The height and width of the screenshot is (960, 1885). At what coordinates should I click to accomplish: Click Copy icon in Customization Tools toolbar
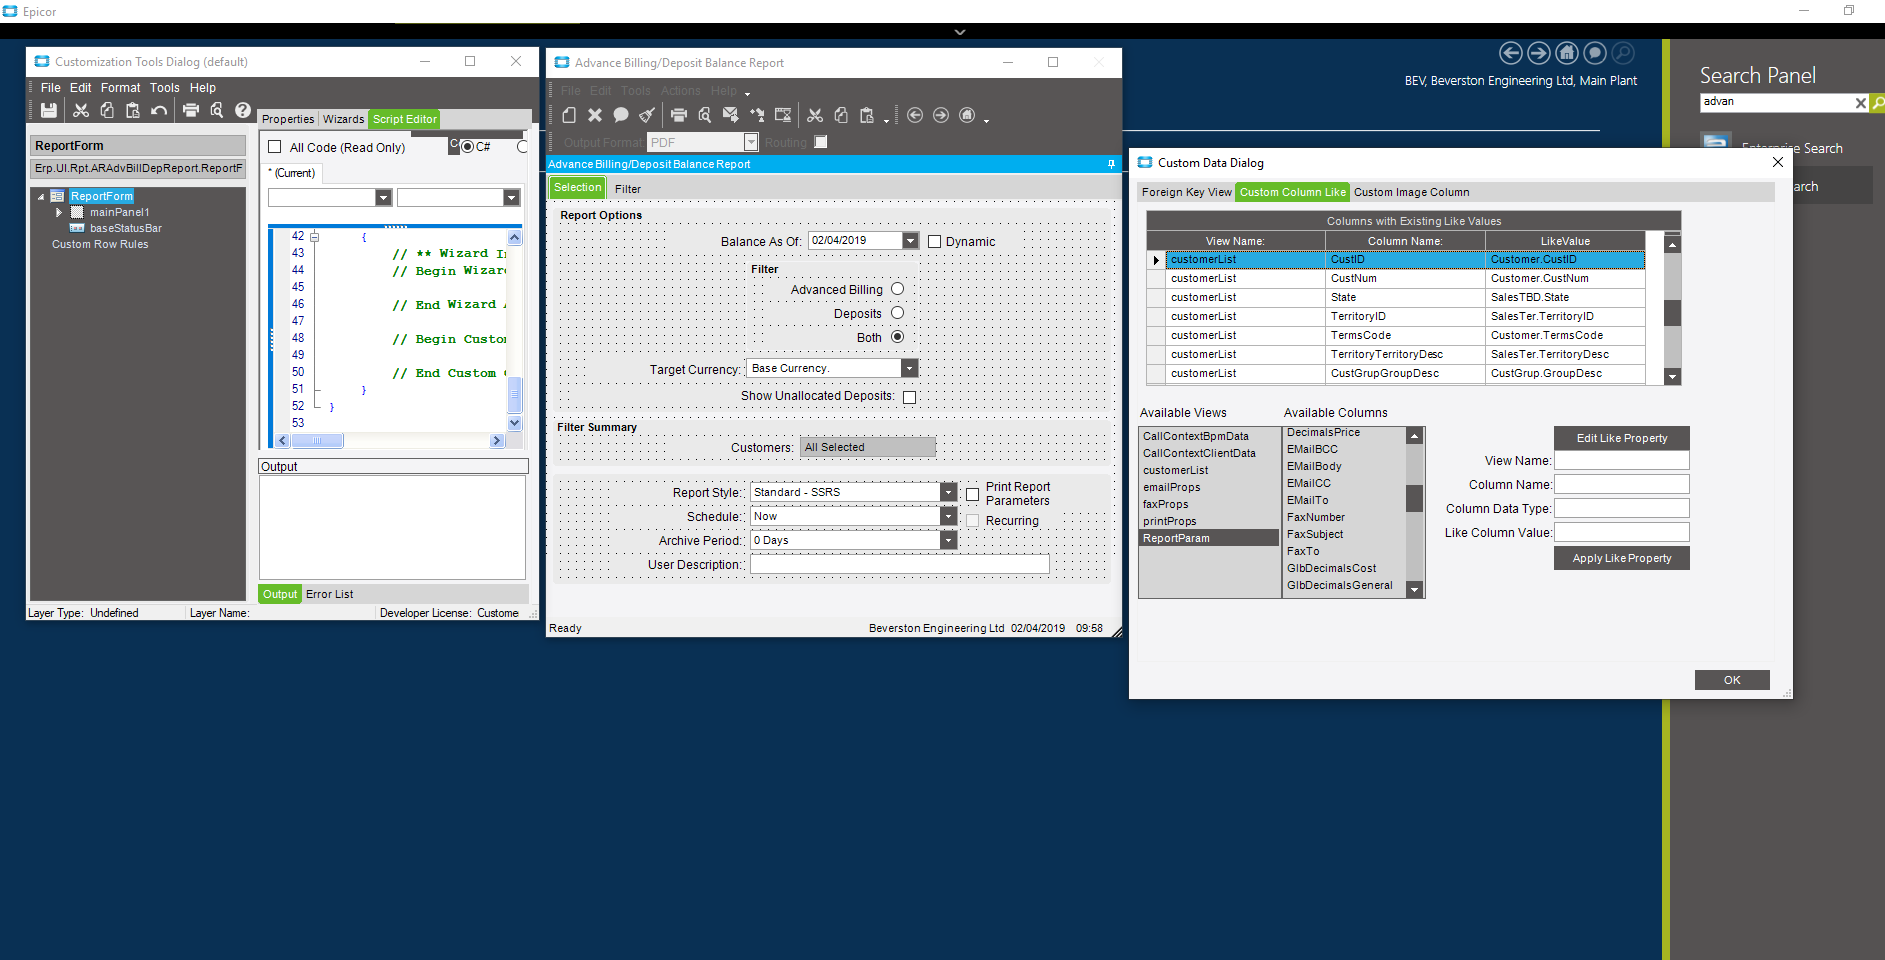[x=107, y=110]
